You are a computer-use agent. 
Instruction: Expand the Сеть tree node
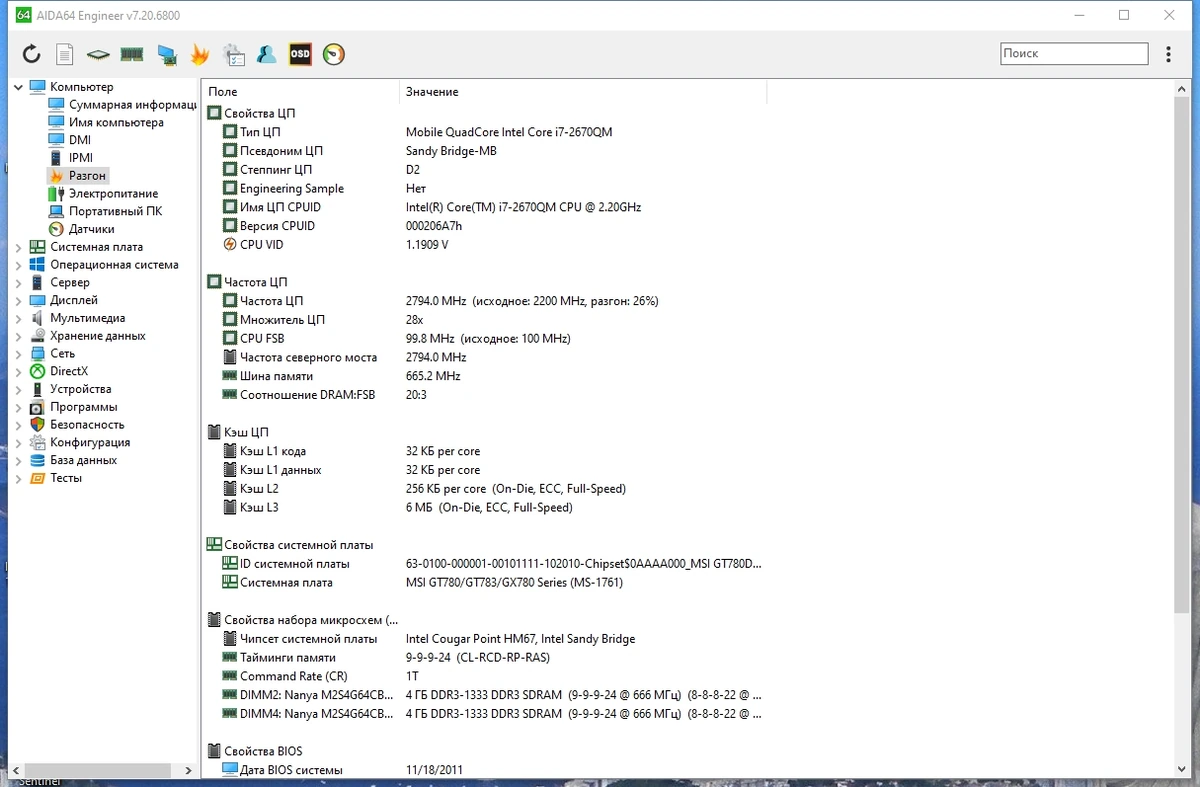coord(18,354)
